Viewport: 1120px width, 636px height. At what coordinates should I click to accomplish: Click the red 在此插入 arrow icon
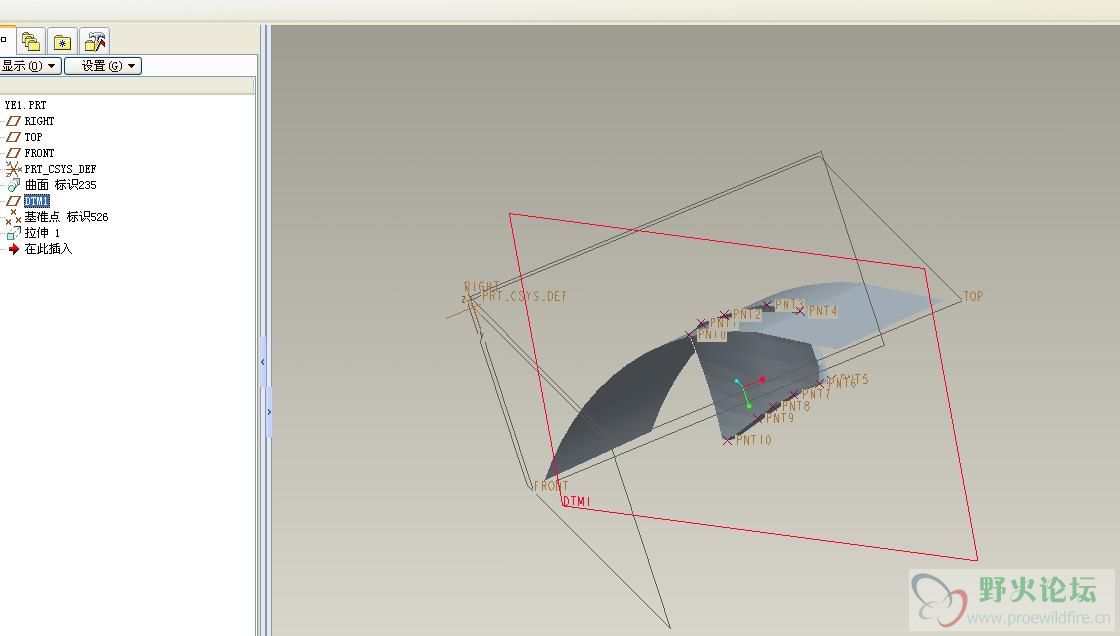tap(14, 249)
